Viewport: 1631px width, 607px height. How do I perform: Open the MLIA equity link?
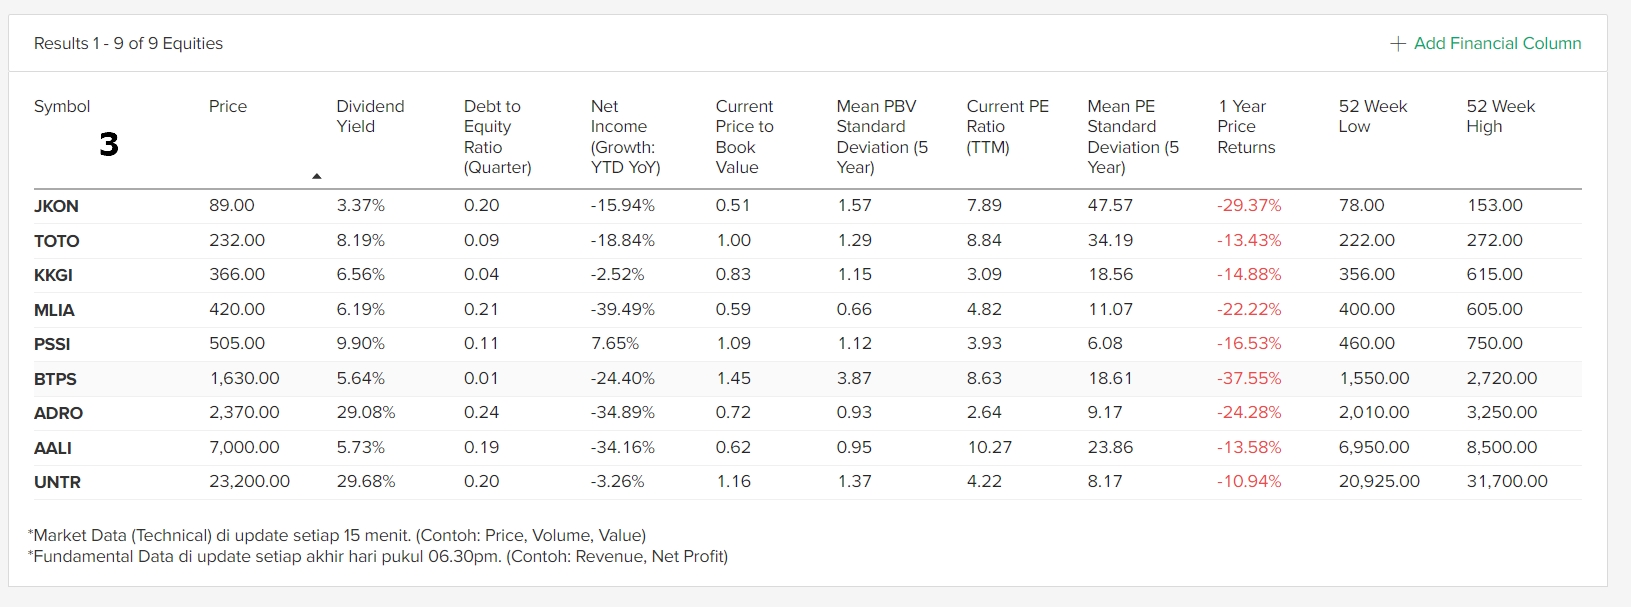point(54,310)
